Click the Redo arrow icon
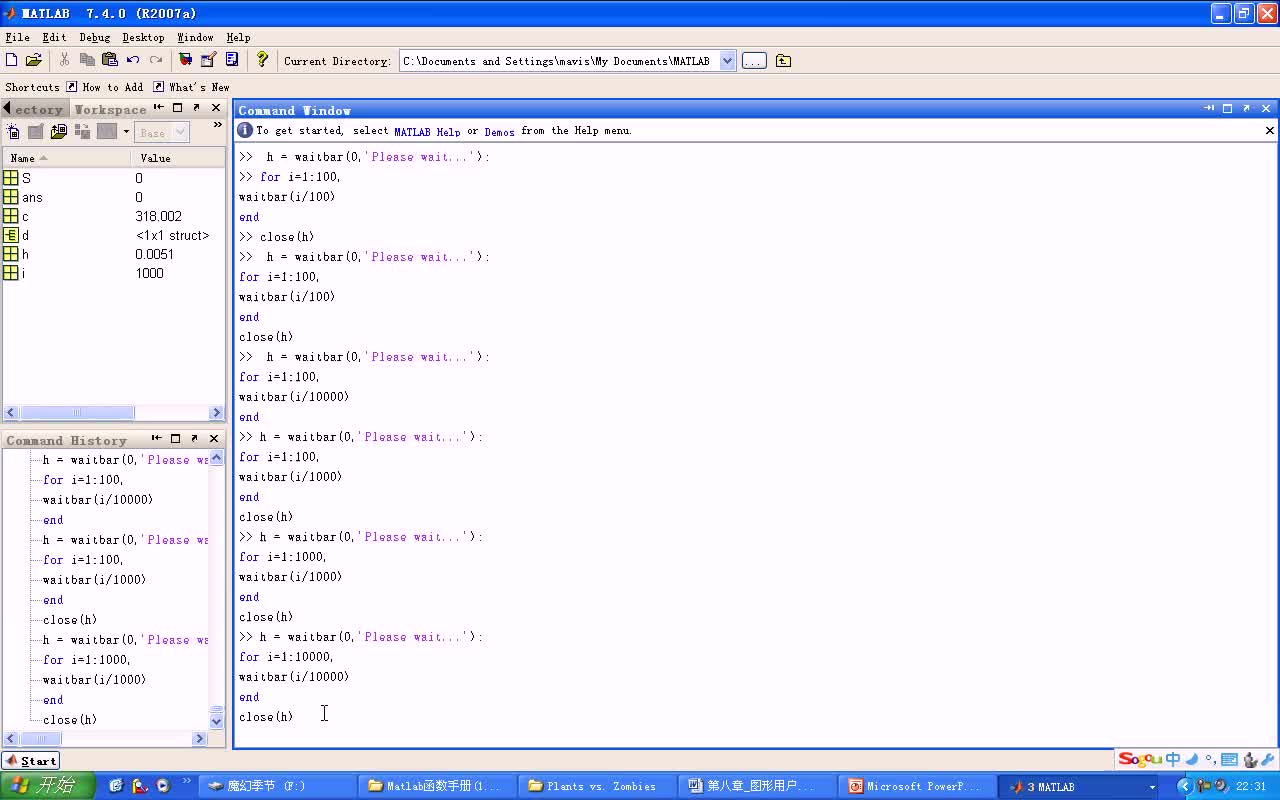1280x800 pixels. click(x=156, y=60)
